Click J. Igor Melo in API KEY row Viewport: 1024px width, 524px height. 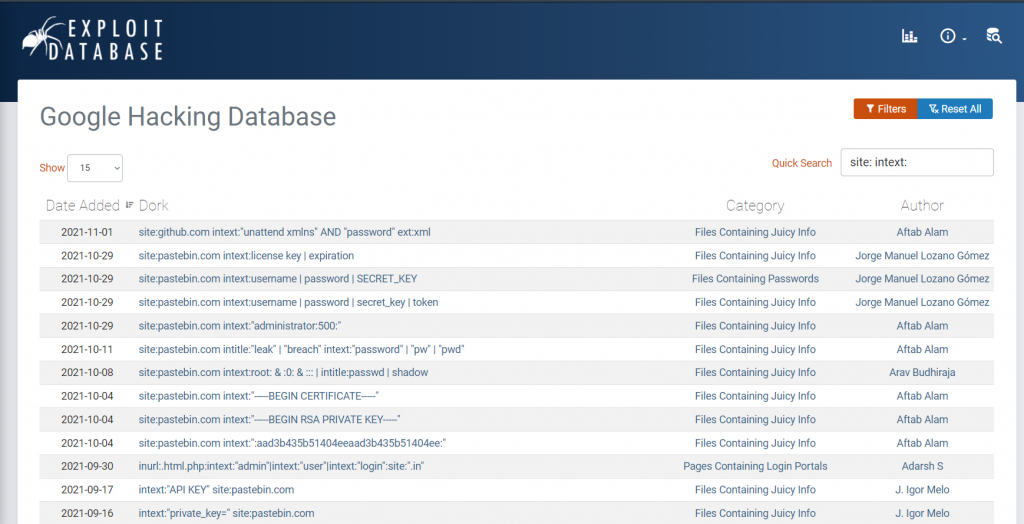[922, 489]
